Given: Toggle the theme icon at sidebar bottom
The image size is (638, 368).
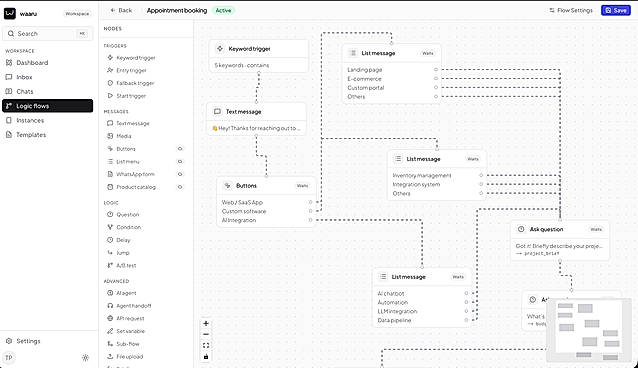Looking at the screenshot, I should pyautogui.click(x=85, y=358).
